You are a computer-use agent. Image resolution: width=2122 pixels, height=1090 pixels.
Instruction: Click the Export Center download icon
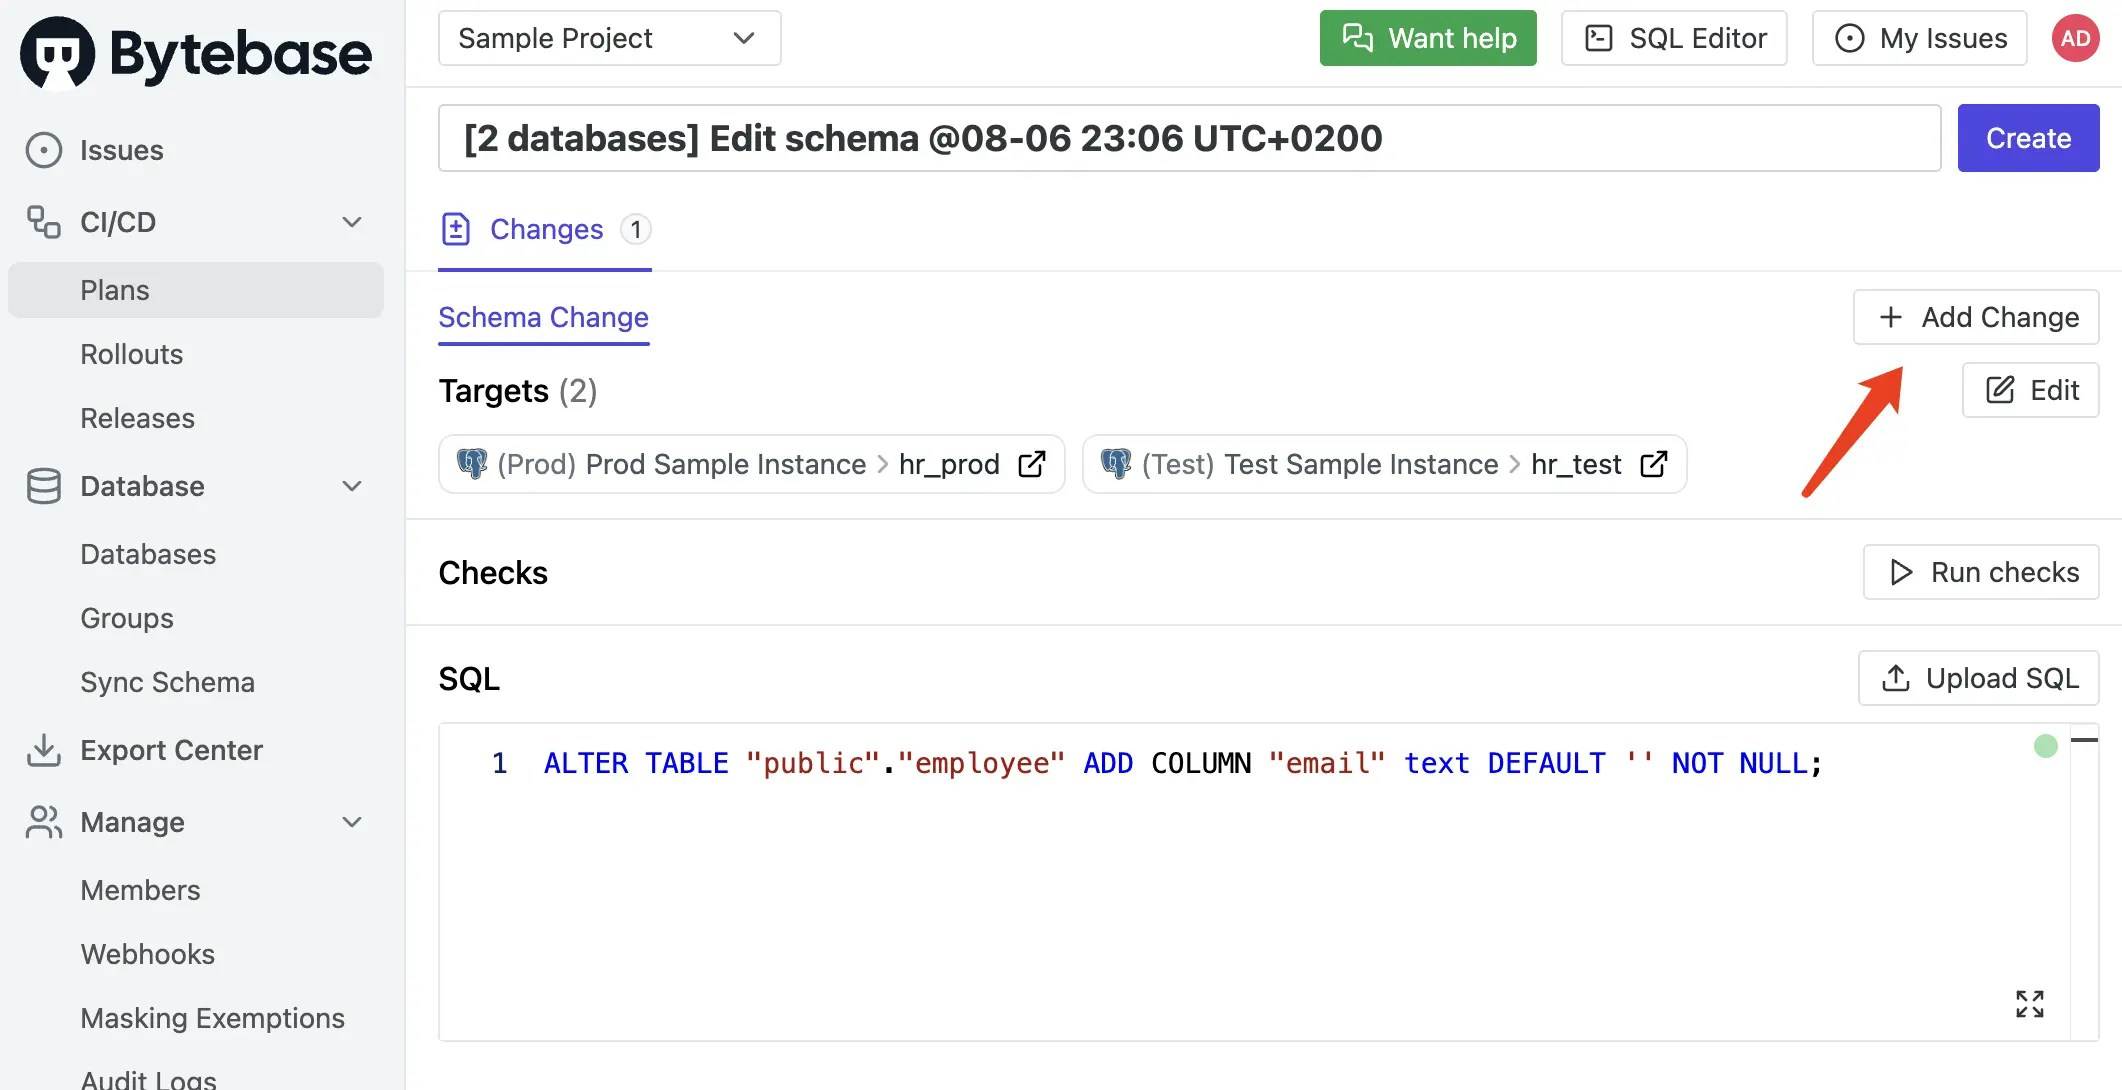click(x=44, y=750)
